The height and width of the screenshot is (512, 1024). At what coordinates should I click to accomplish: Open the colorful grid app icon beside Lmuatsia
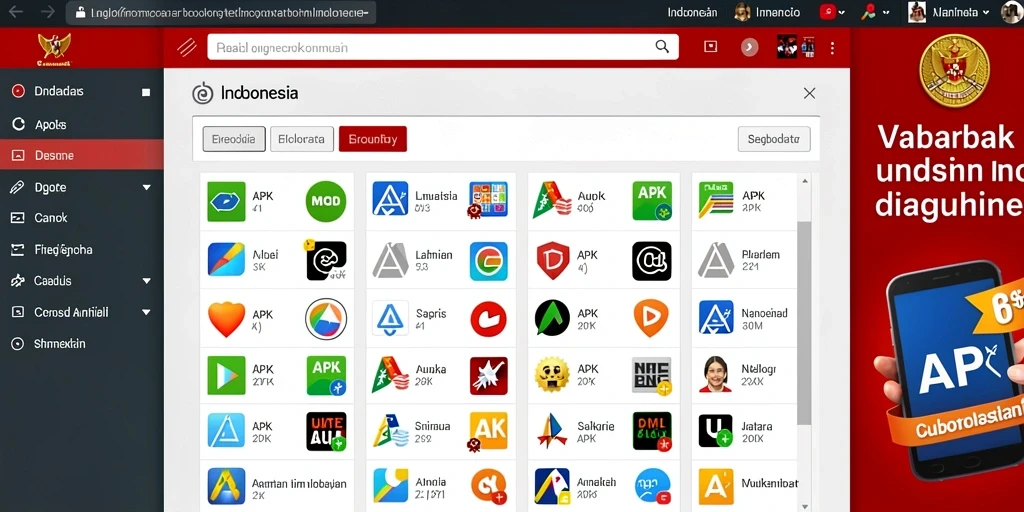coord(488,200)
